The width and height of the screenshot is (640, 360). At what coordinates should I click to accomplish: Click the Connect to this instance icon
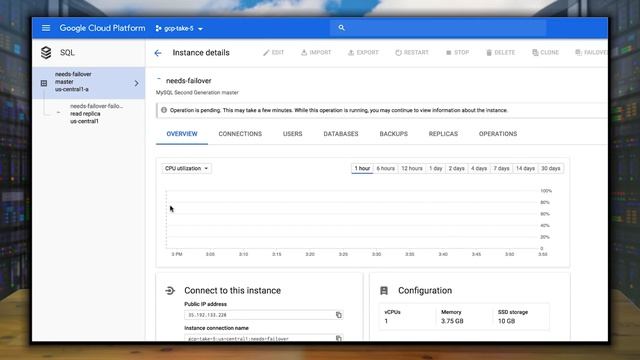(170, 291)
